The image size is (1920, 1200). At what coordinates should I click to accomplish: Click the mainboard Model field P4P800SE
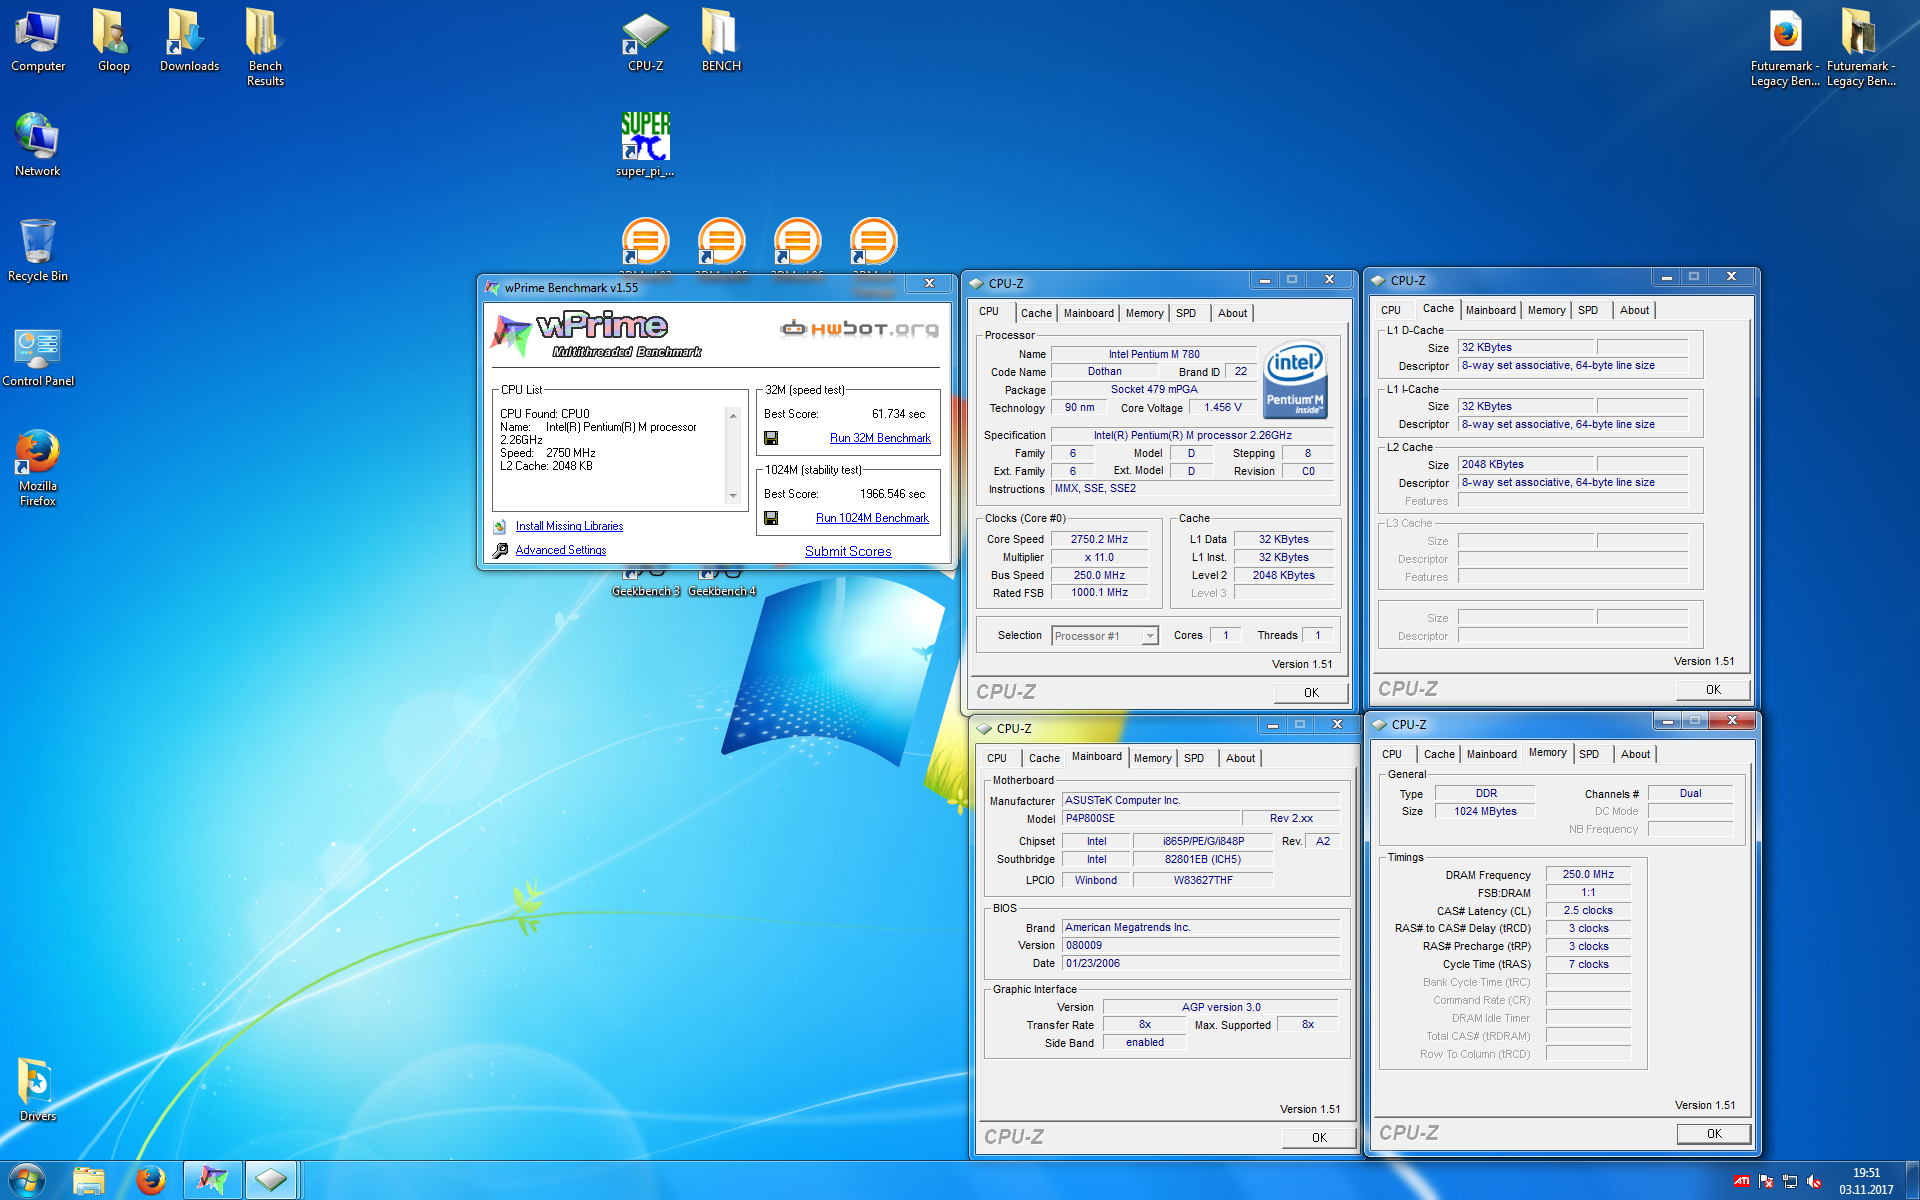[1150, 818]
